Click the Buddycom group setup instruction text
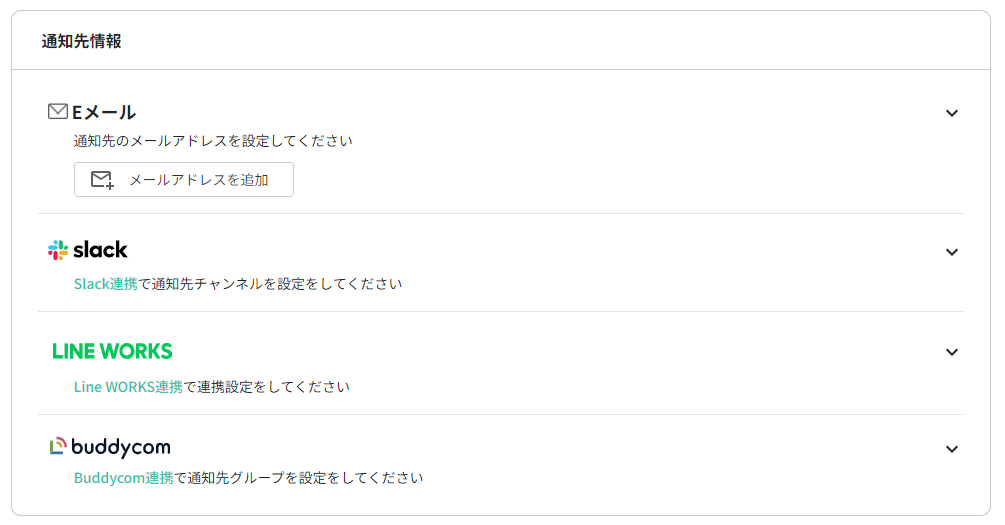The height and width of the screenshot is (525, 1005). (x=298, y=478)
